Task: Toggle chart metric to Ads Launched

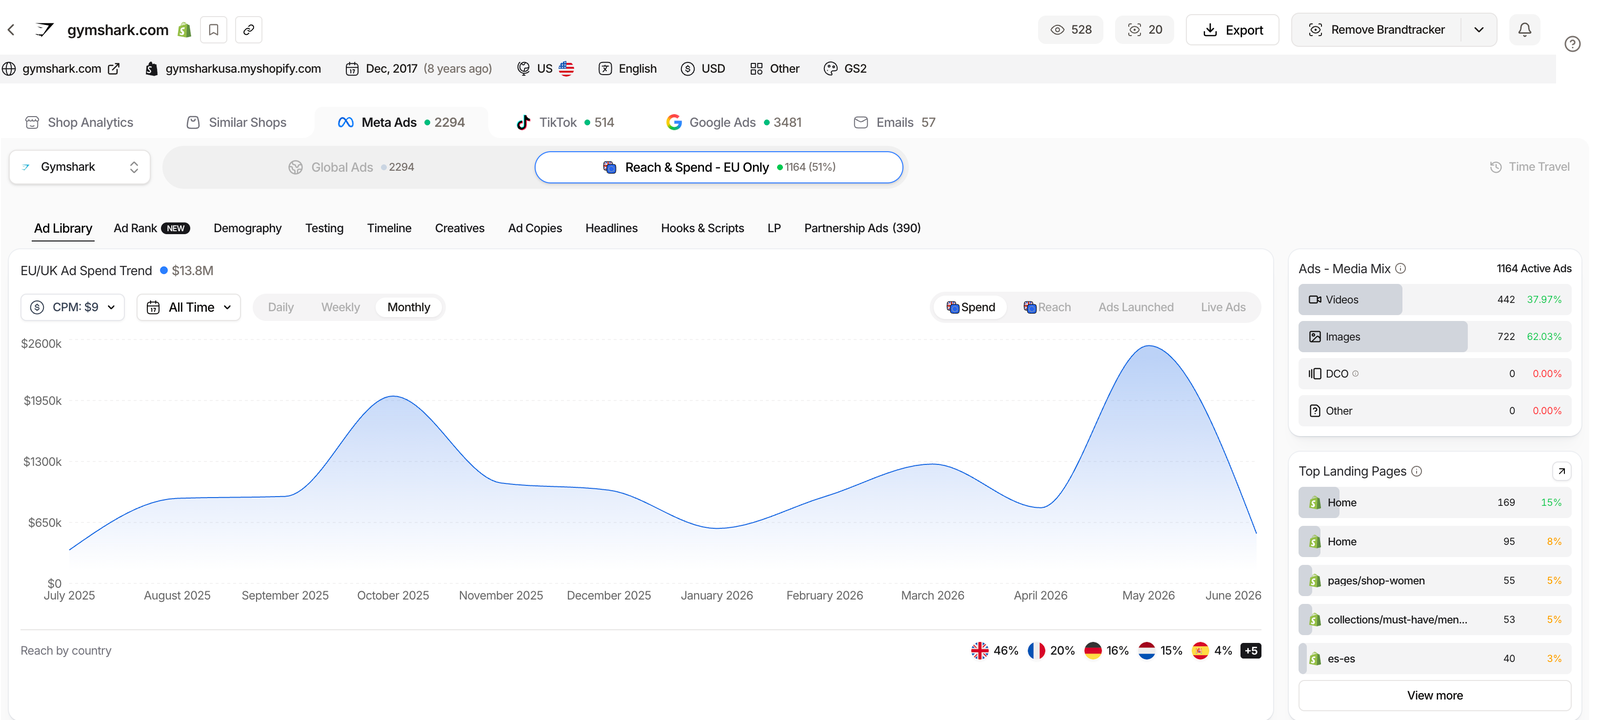Action: 1136,308
